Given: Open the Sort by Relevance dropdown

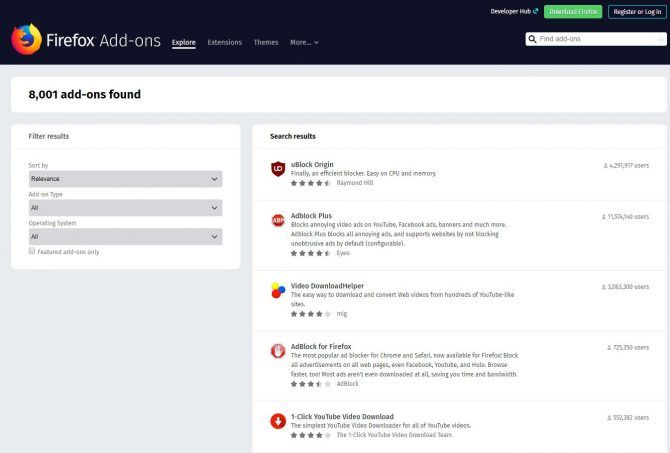Looking at the screenshot, I should click(125, 179).
